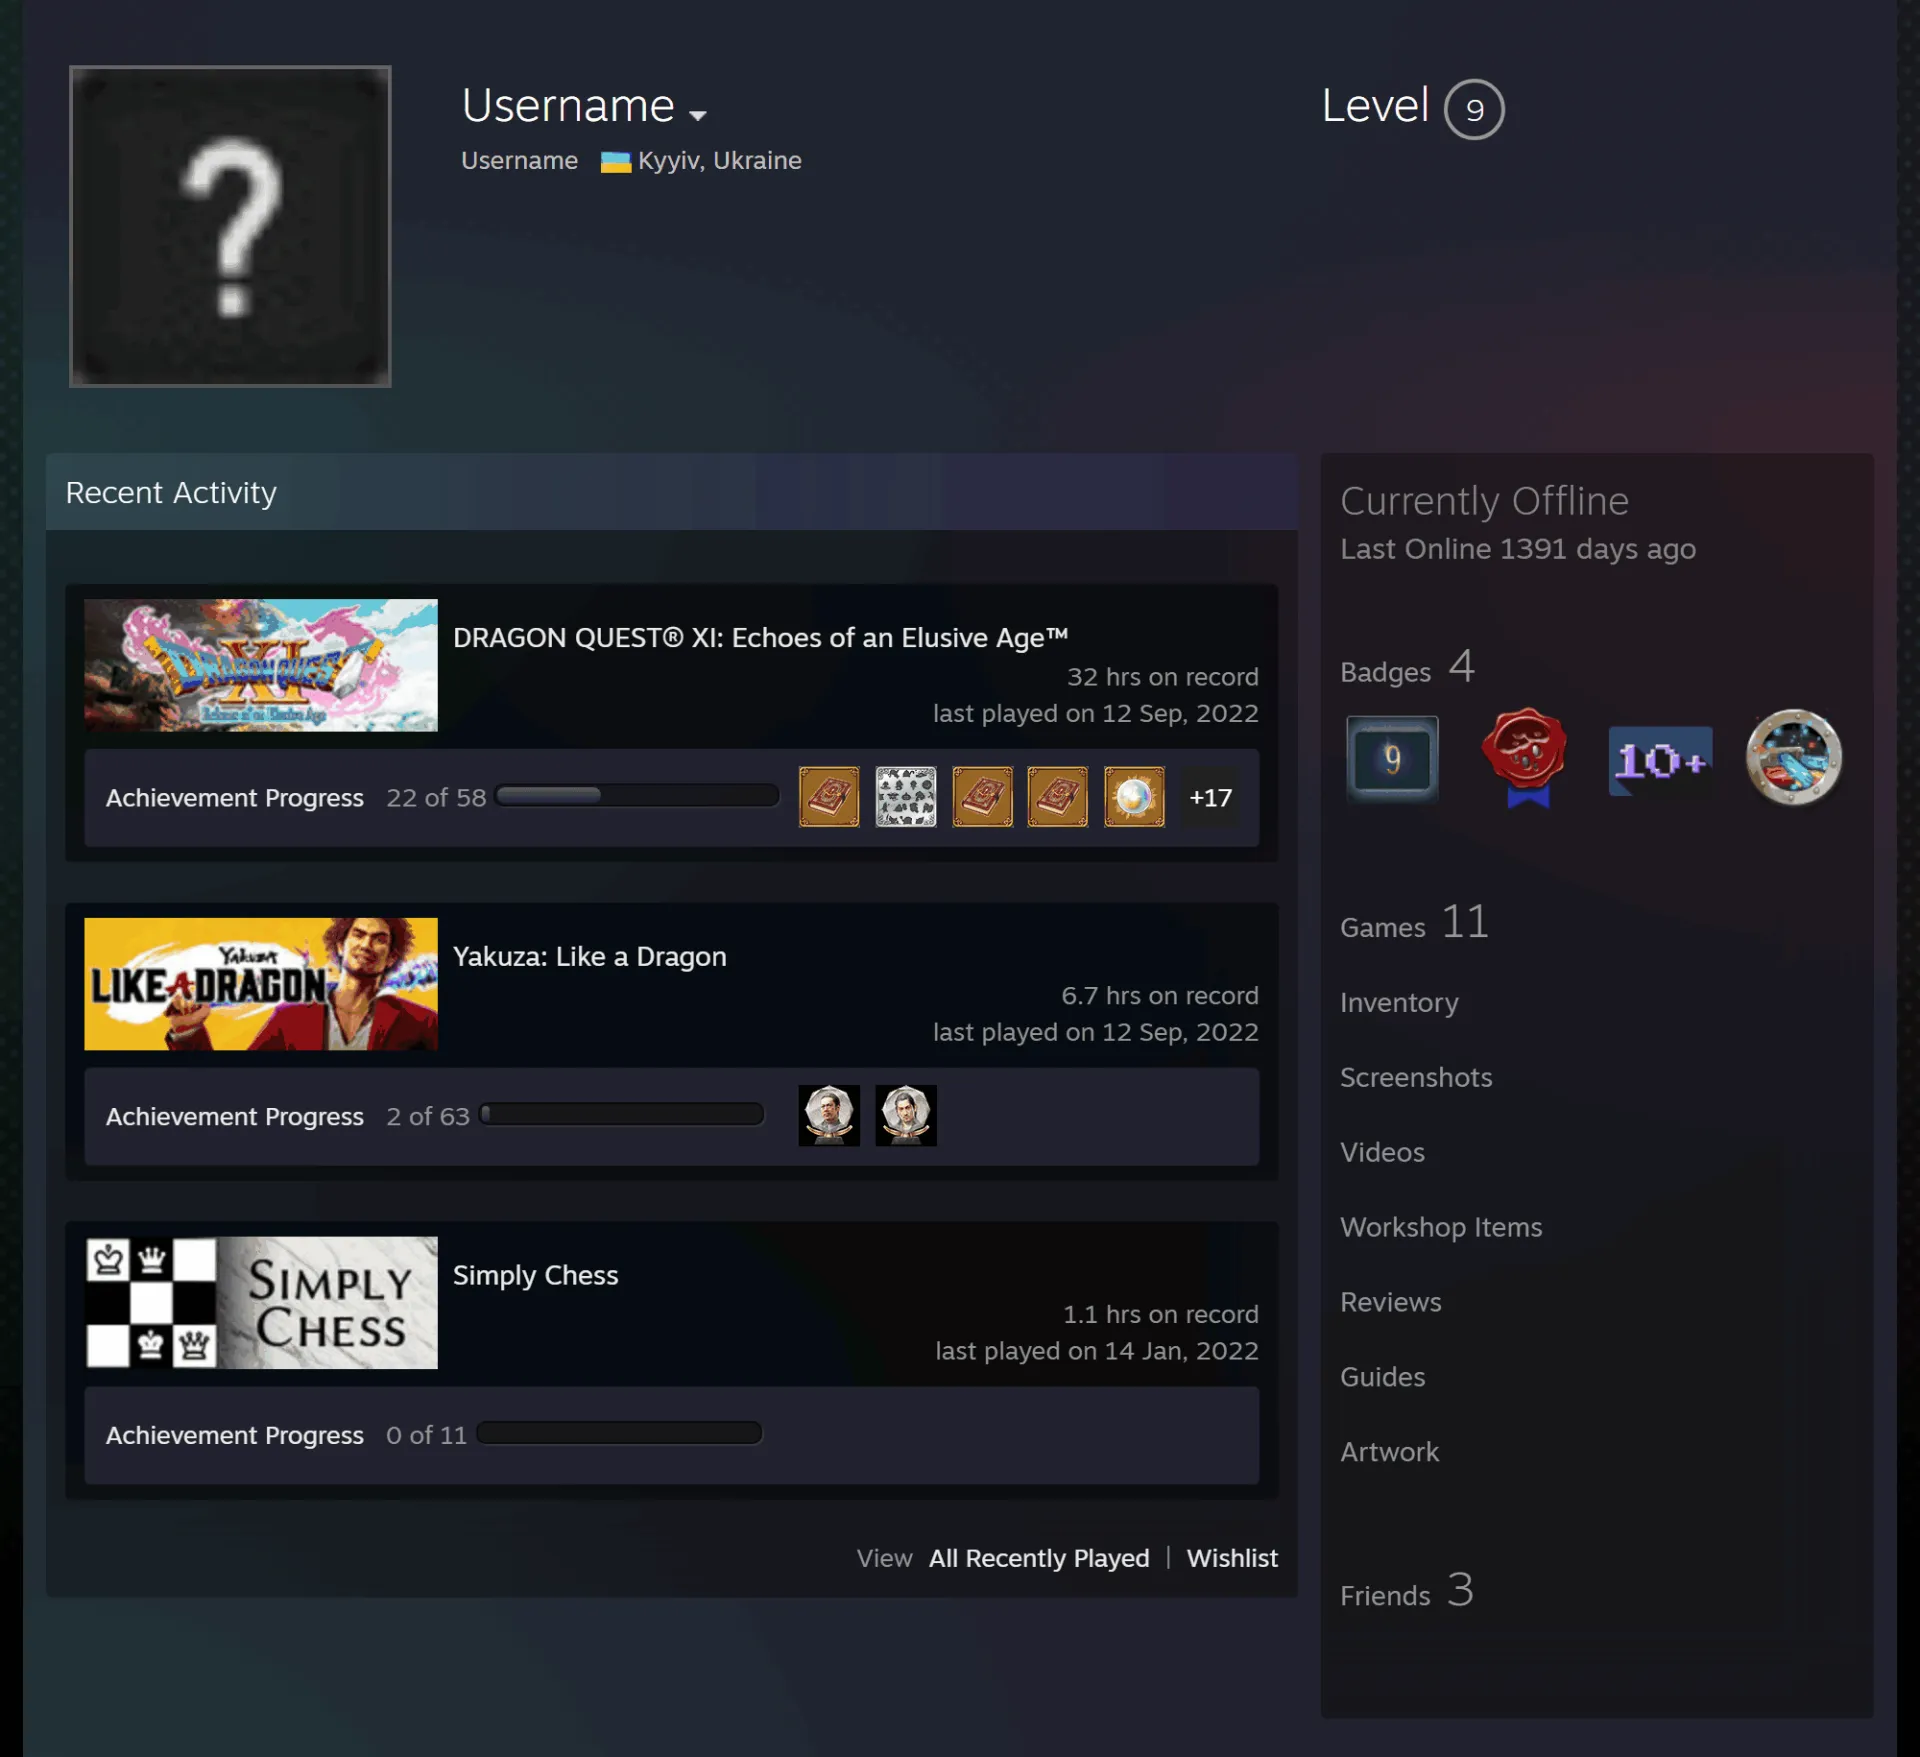Viewport: 1920px width, 1757px height.
Task: Open the Videos link
Action: click(1382, 1153)
